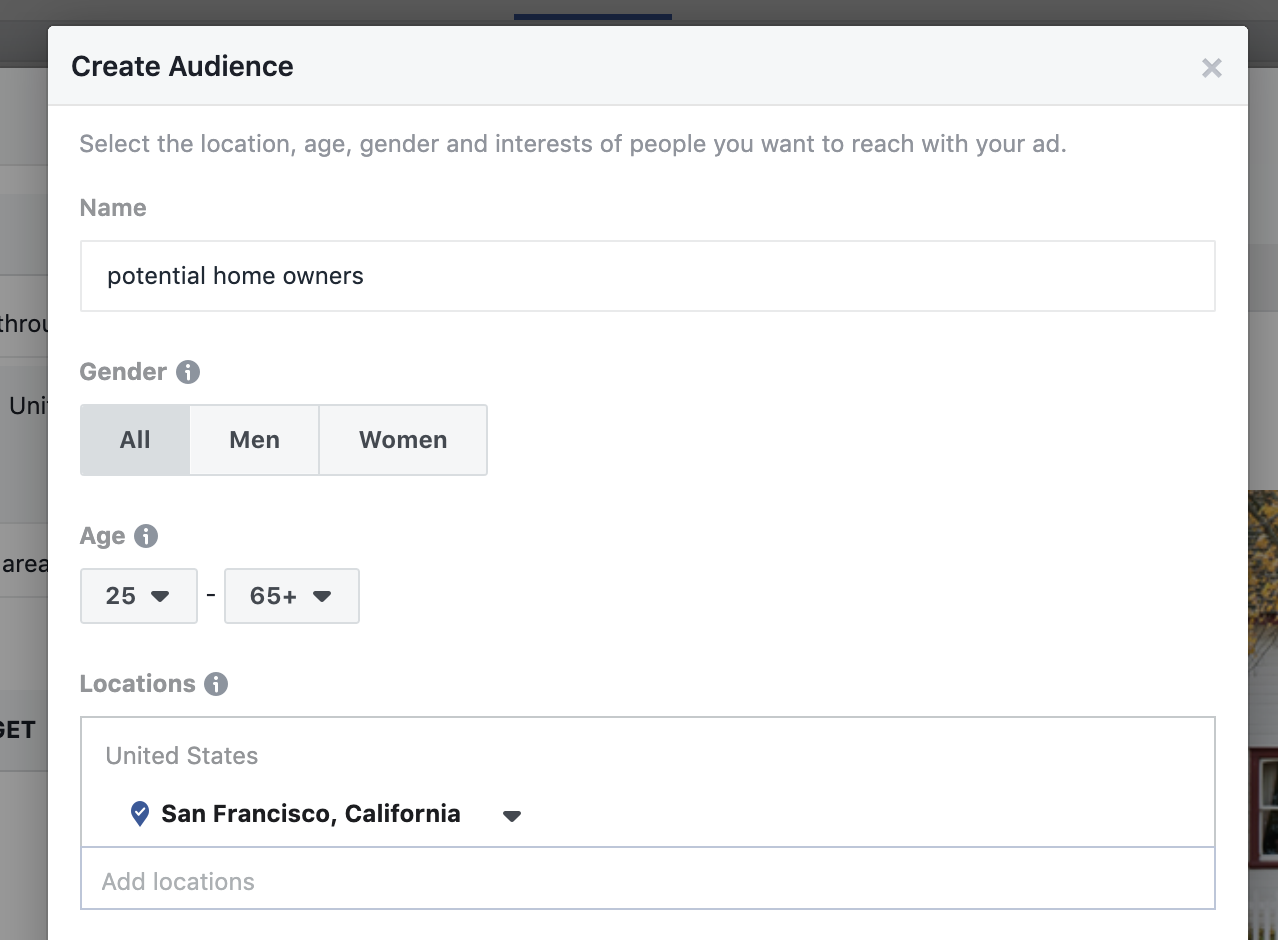Open the maximum age dropdown showing 65+
1278x940 pixels.
291,596
